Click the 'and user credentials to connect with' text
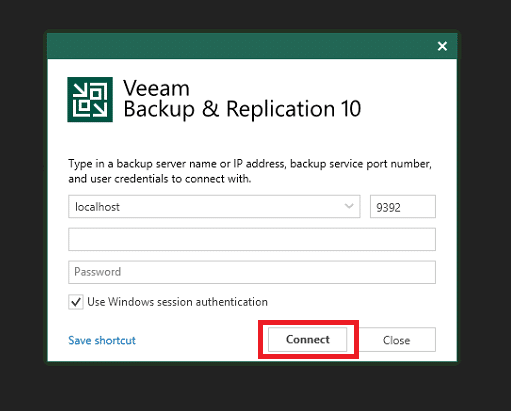The width and height of the screenshot is (512, 411). pos(159,179)
